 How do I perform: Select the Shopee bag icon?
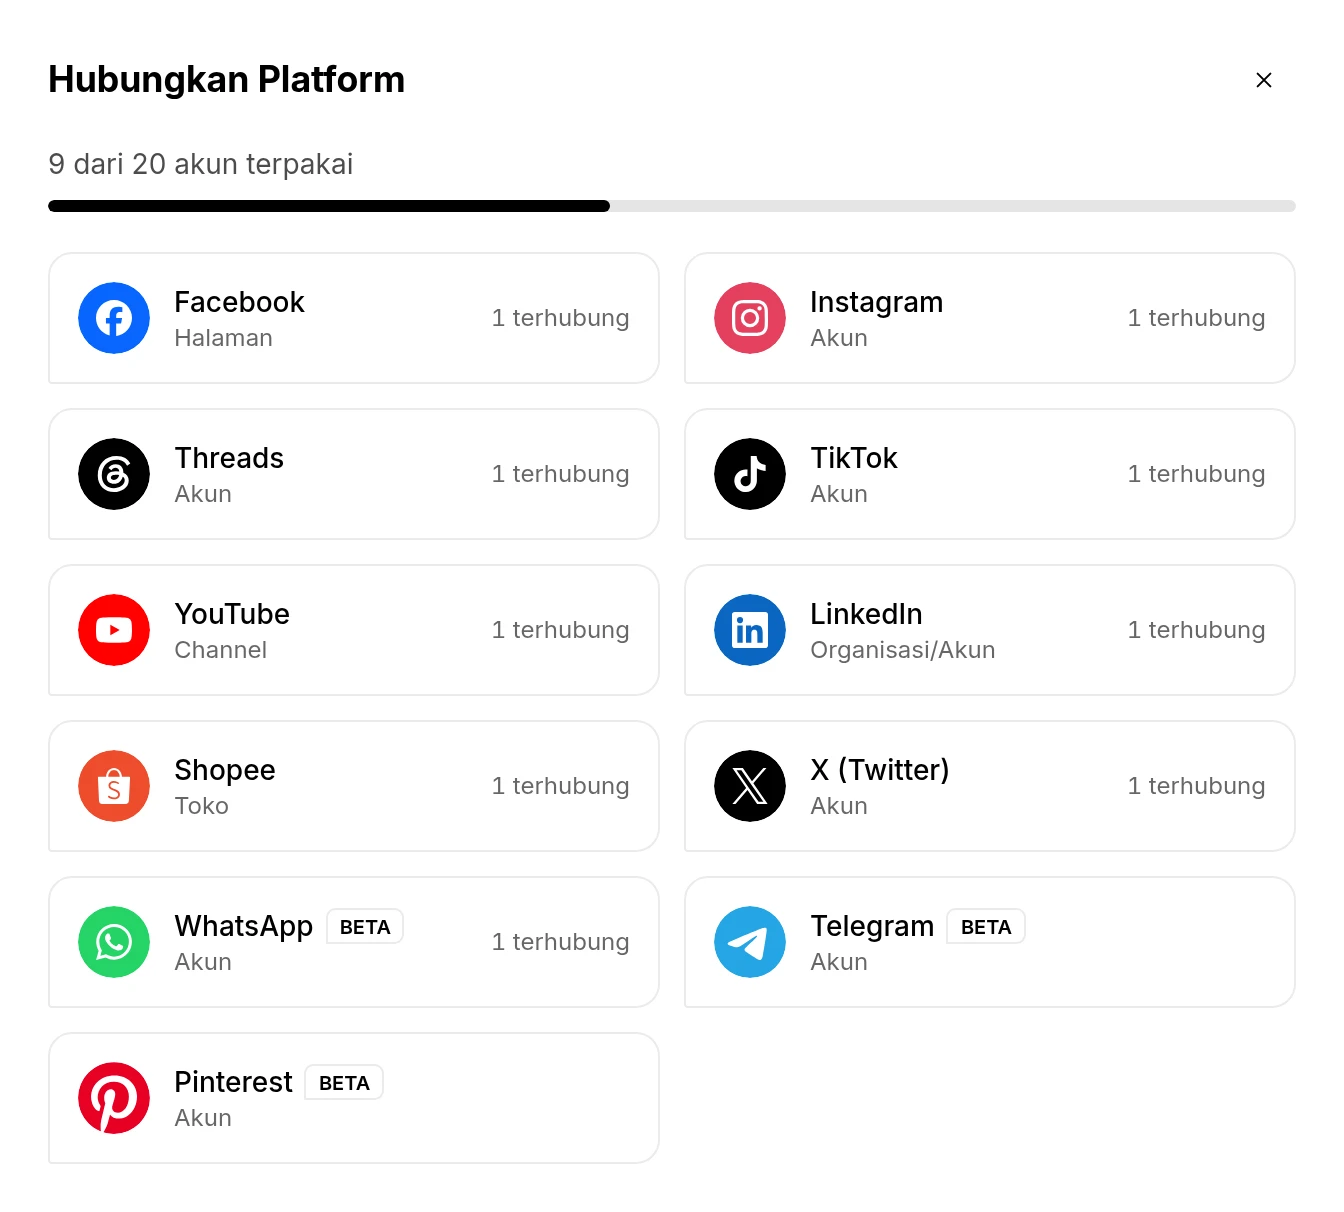coord(114,786)
